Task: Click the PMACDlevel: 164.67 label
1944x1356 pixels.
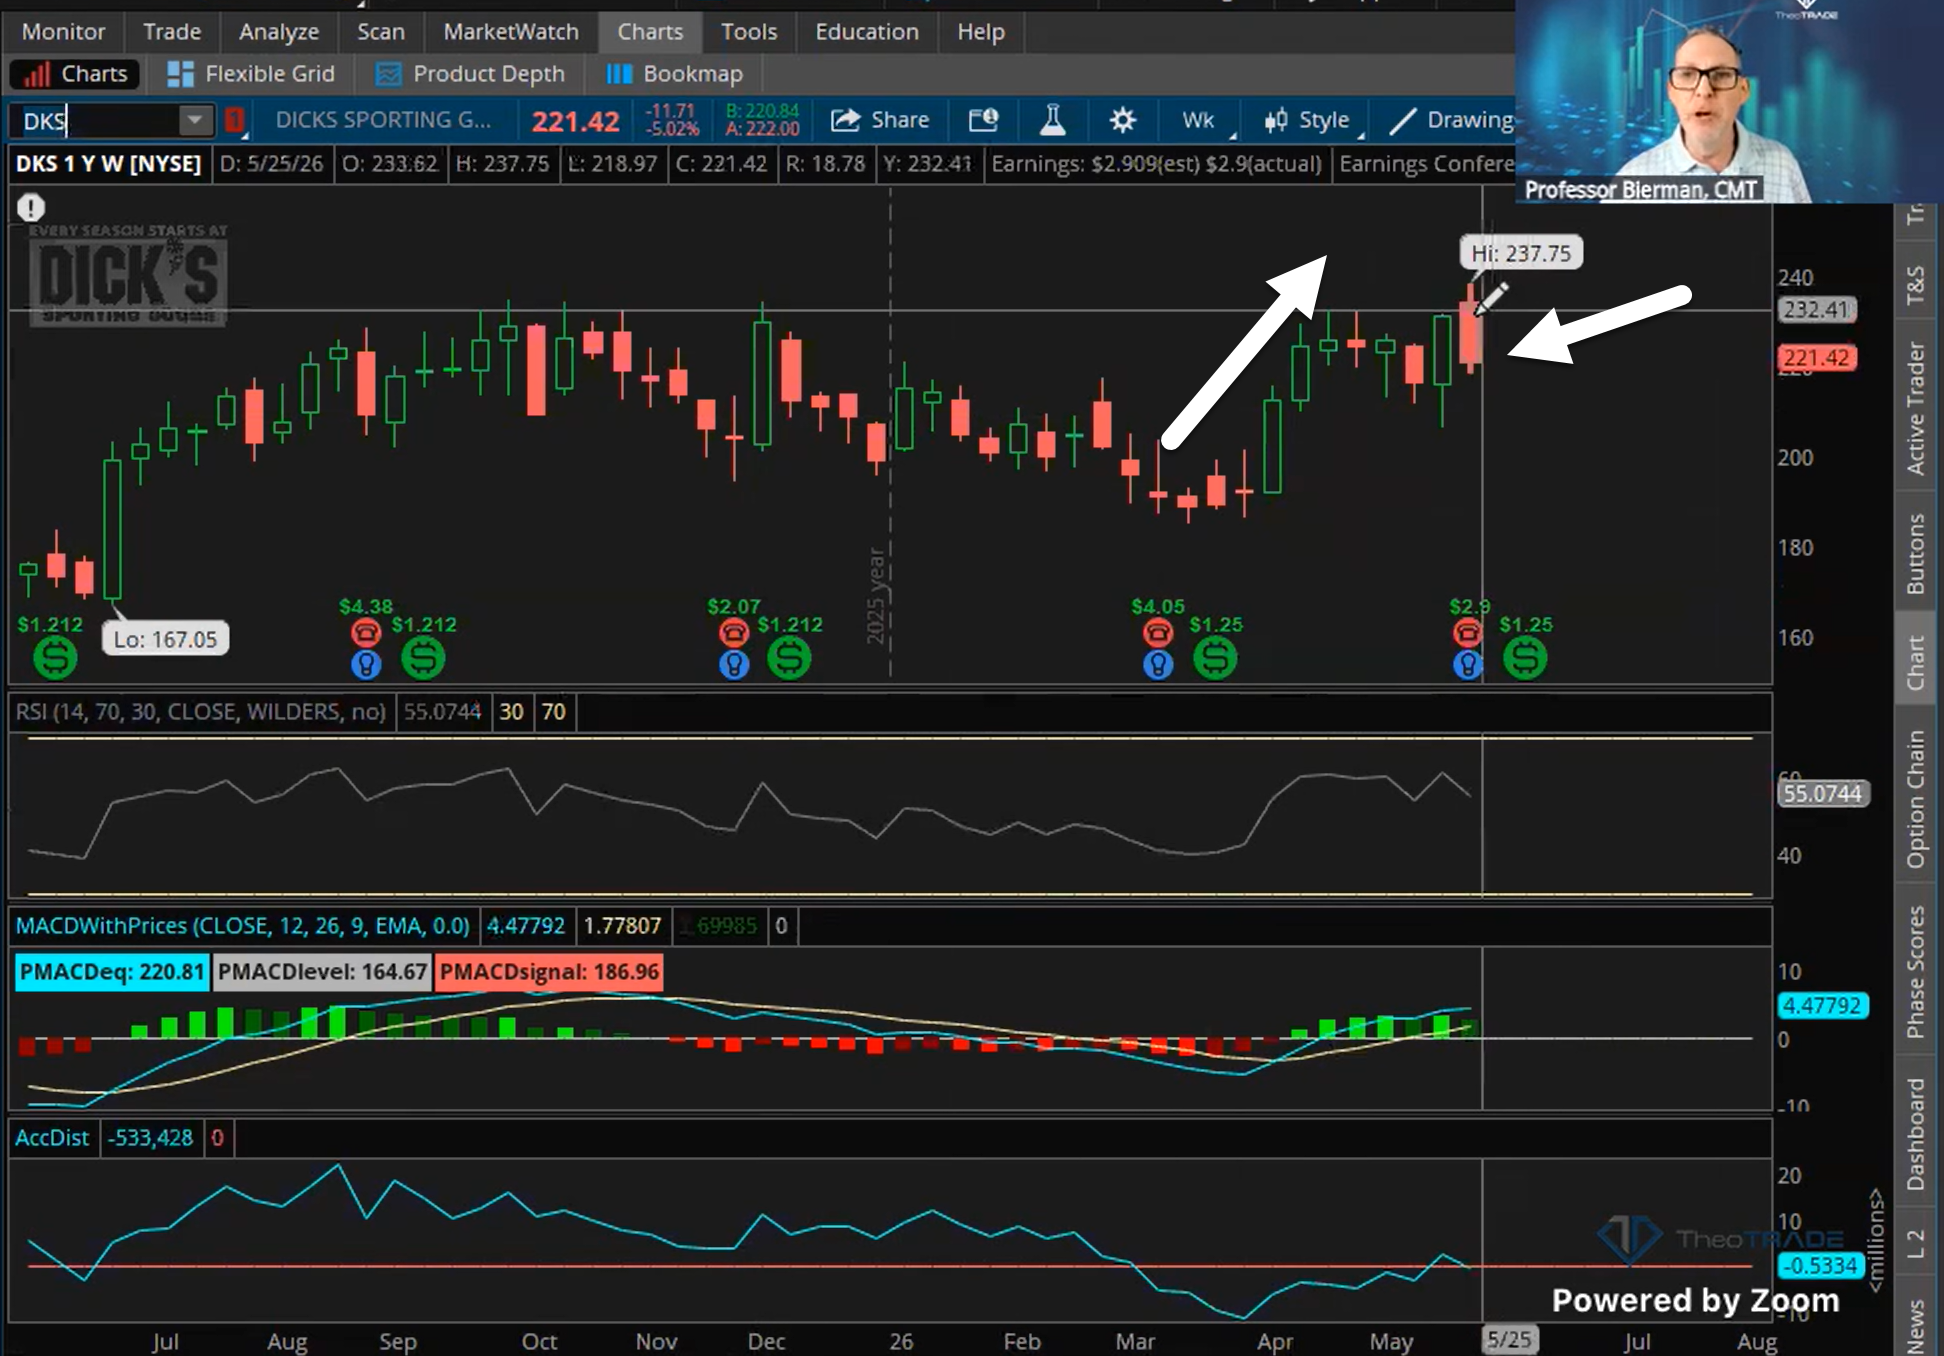Action: point(322,972)
